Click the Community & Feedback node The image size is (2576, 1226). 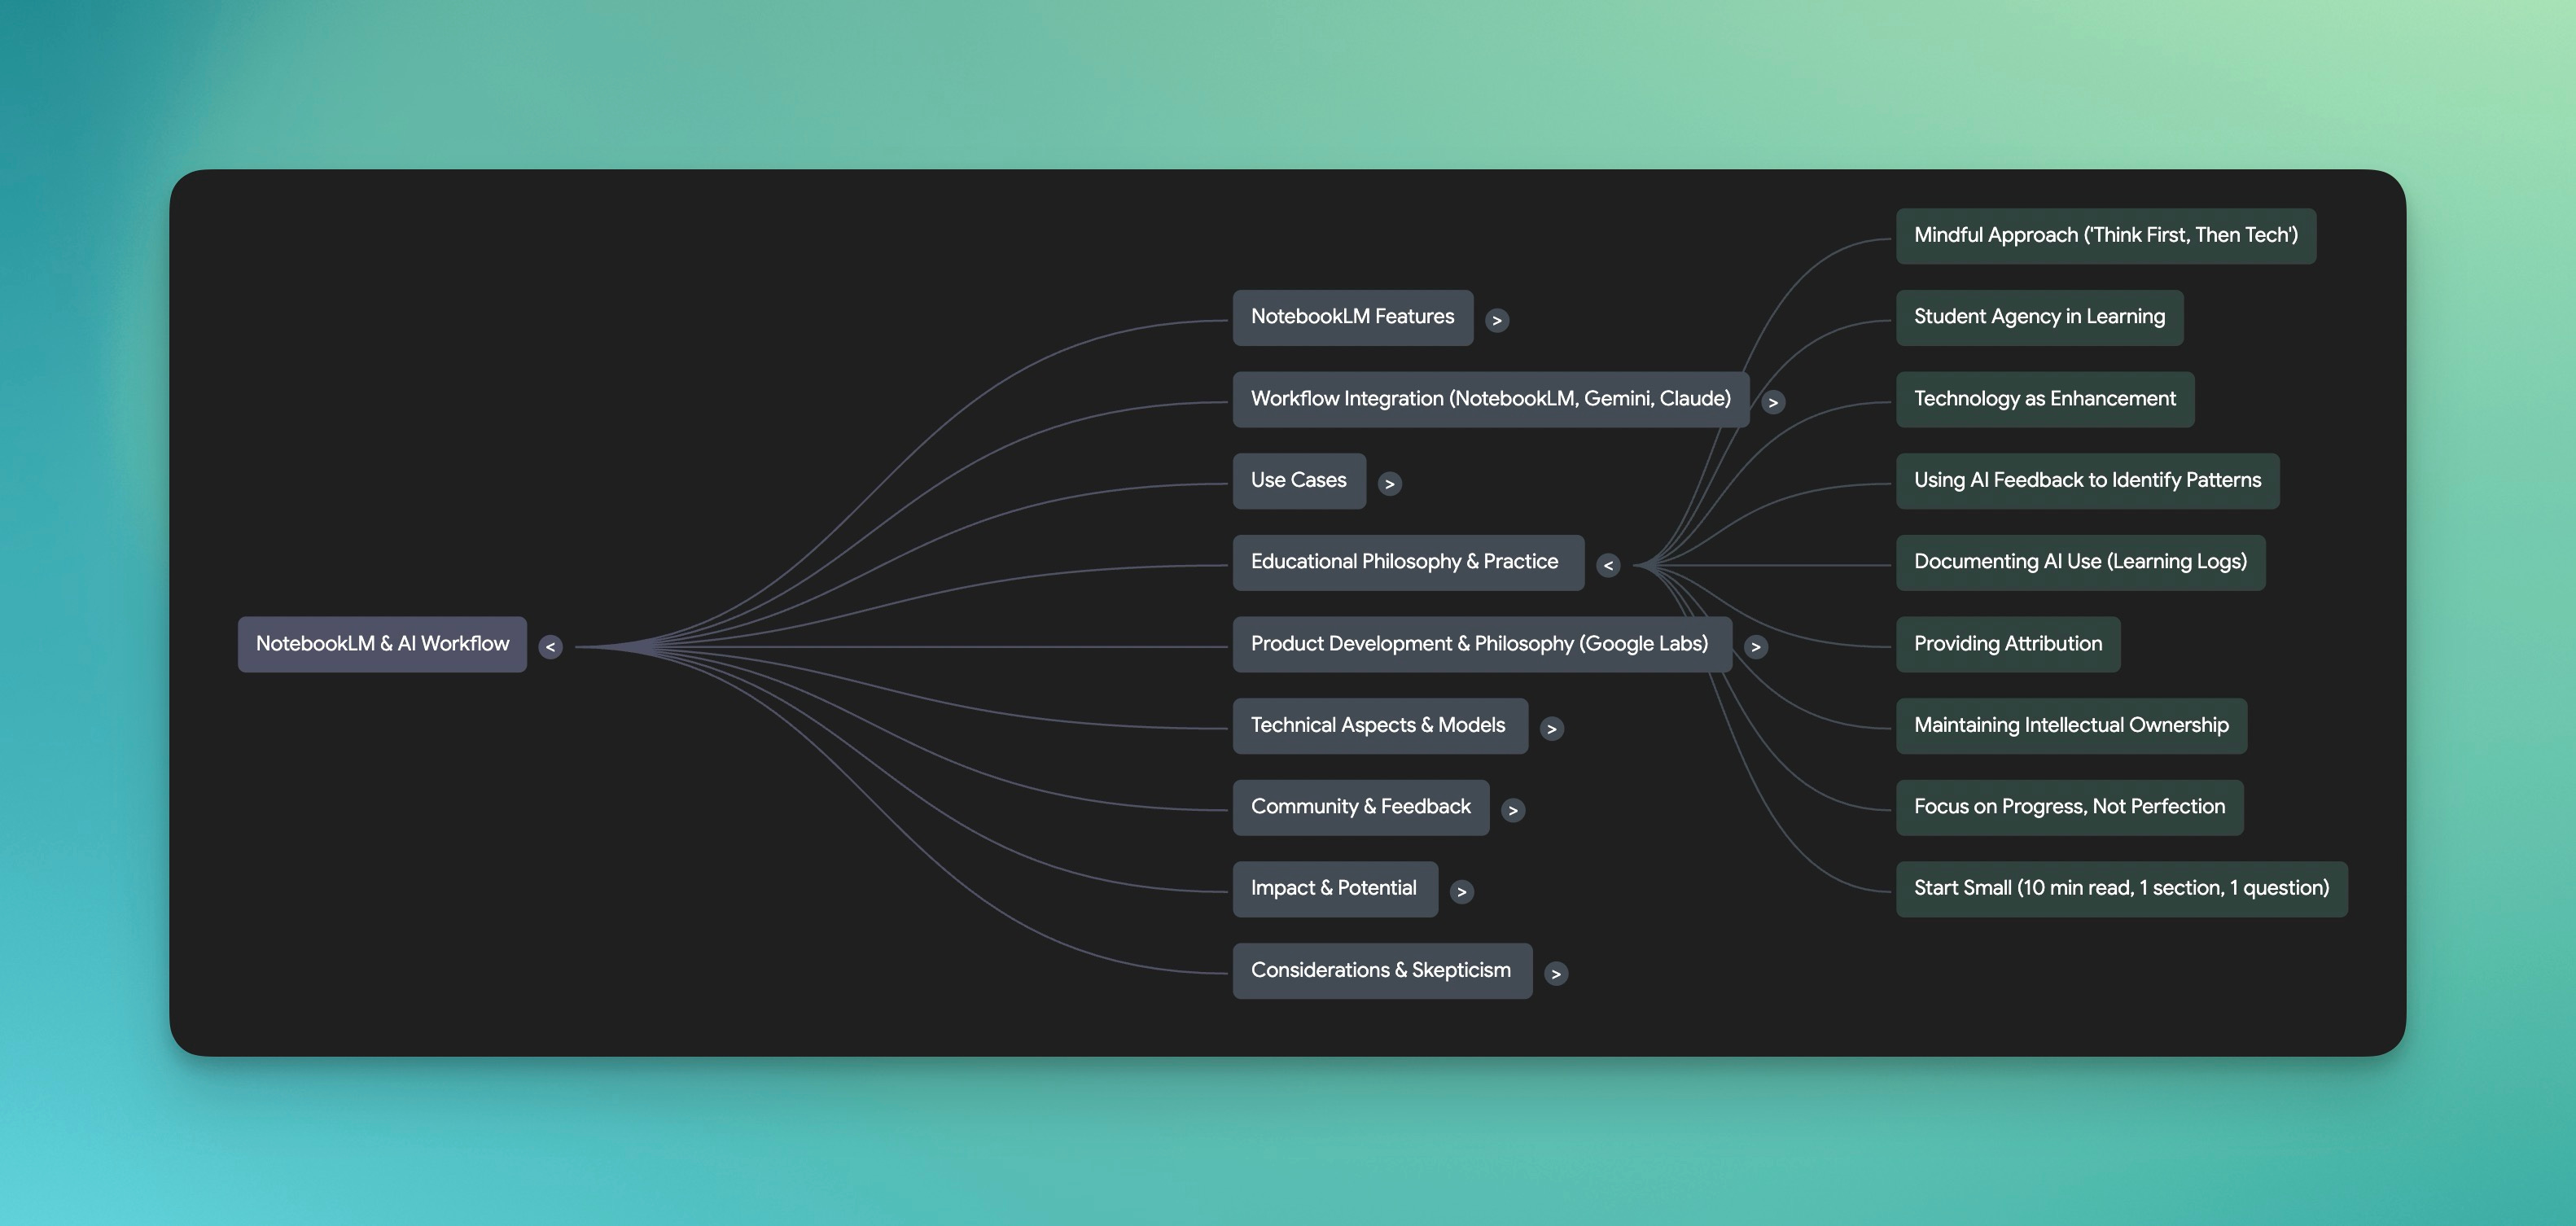1361,807
